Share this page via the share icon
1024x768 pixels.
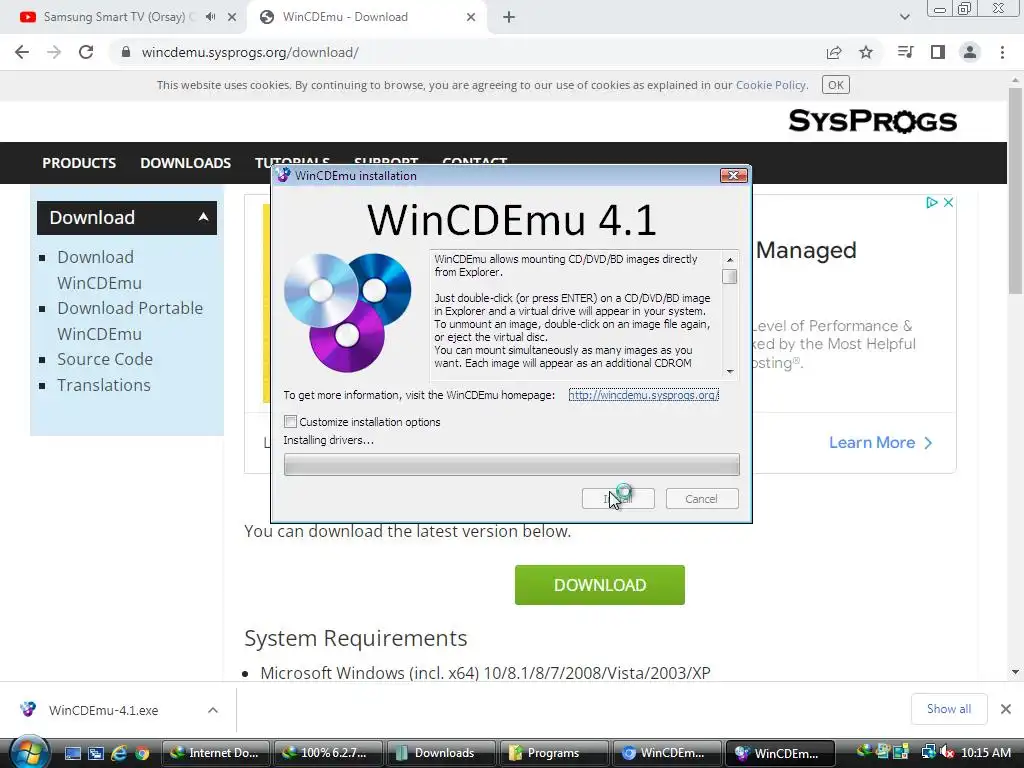834,52
